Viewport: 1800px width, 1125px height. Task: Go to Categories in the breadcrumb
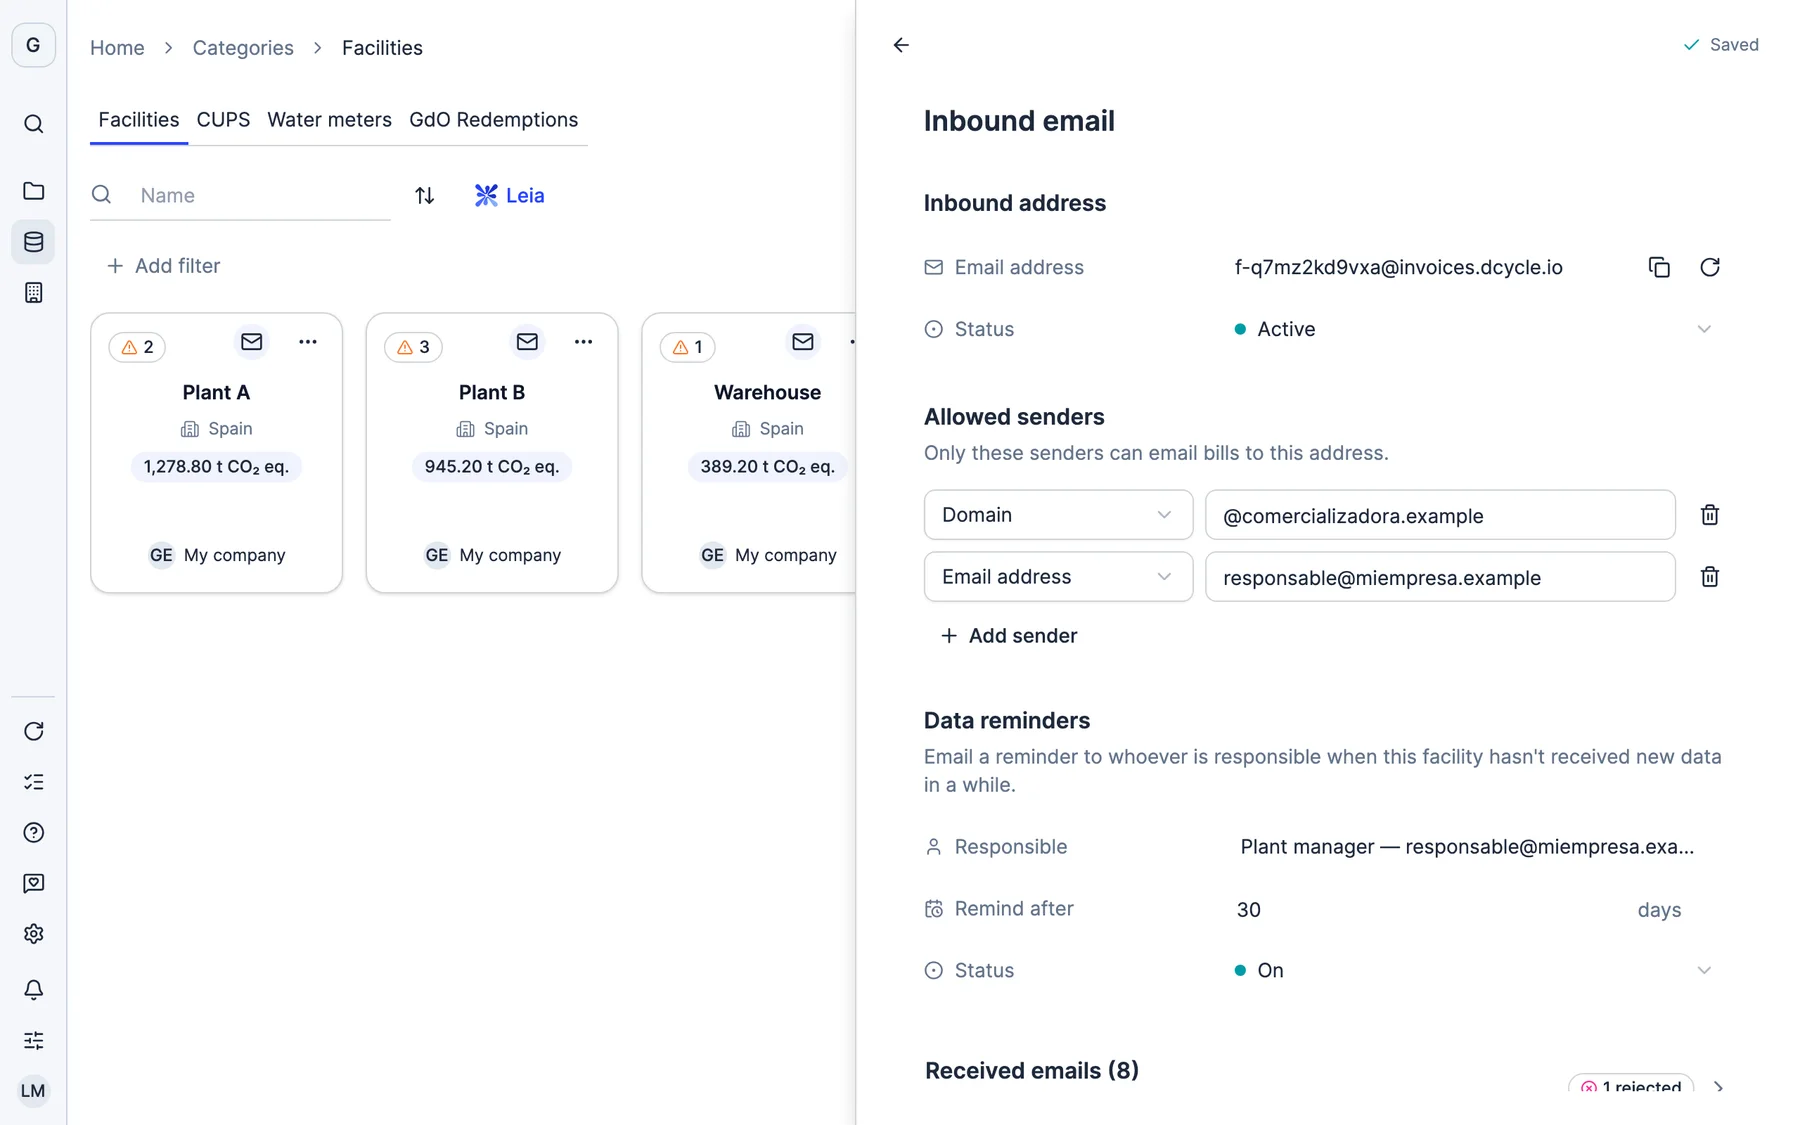(x=243, y=48)
